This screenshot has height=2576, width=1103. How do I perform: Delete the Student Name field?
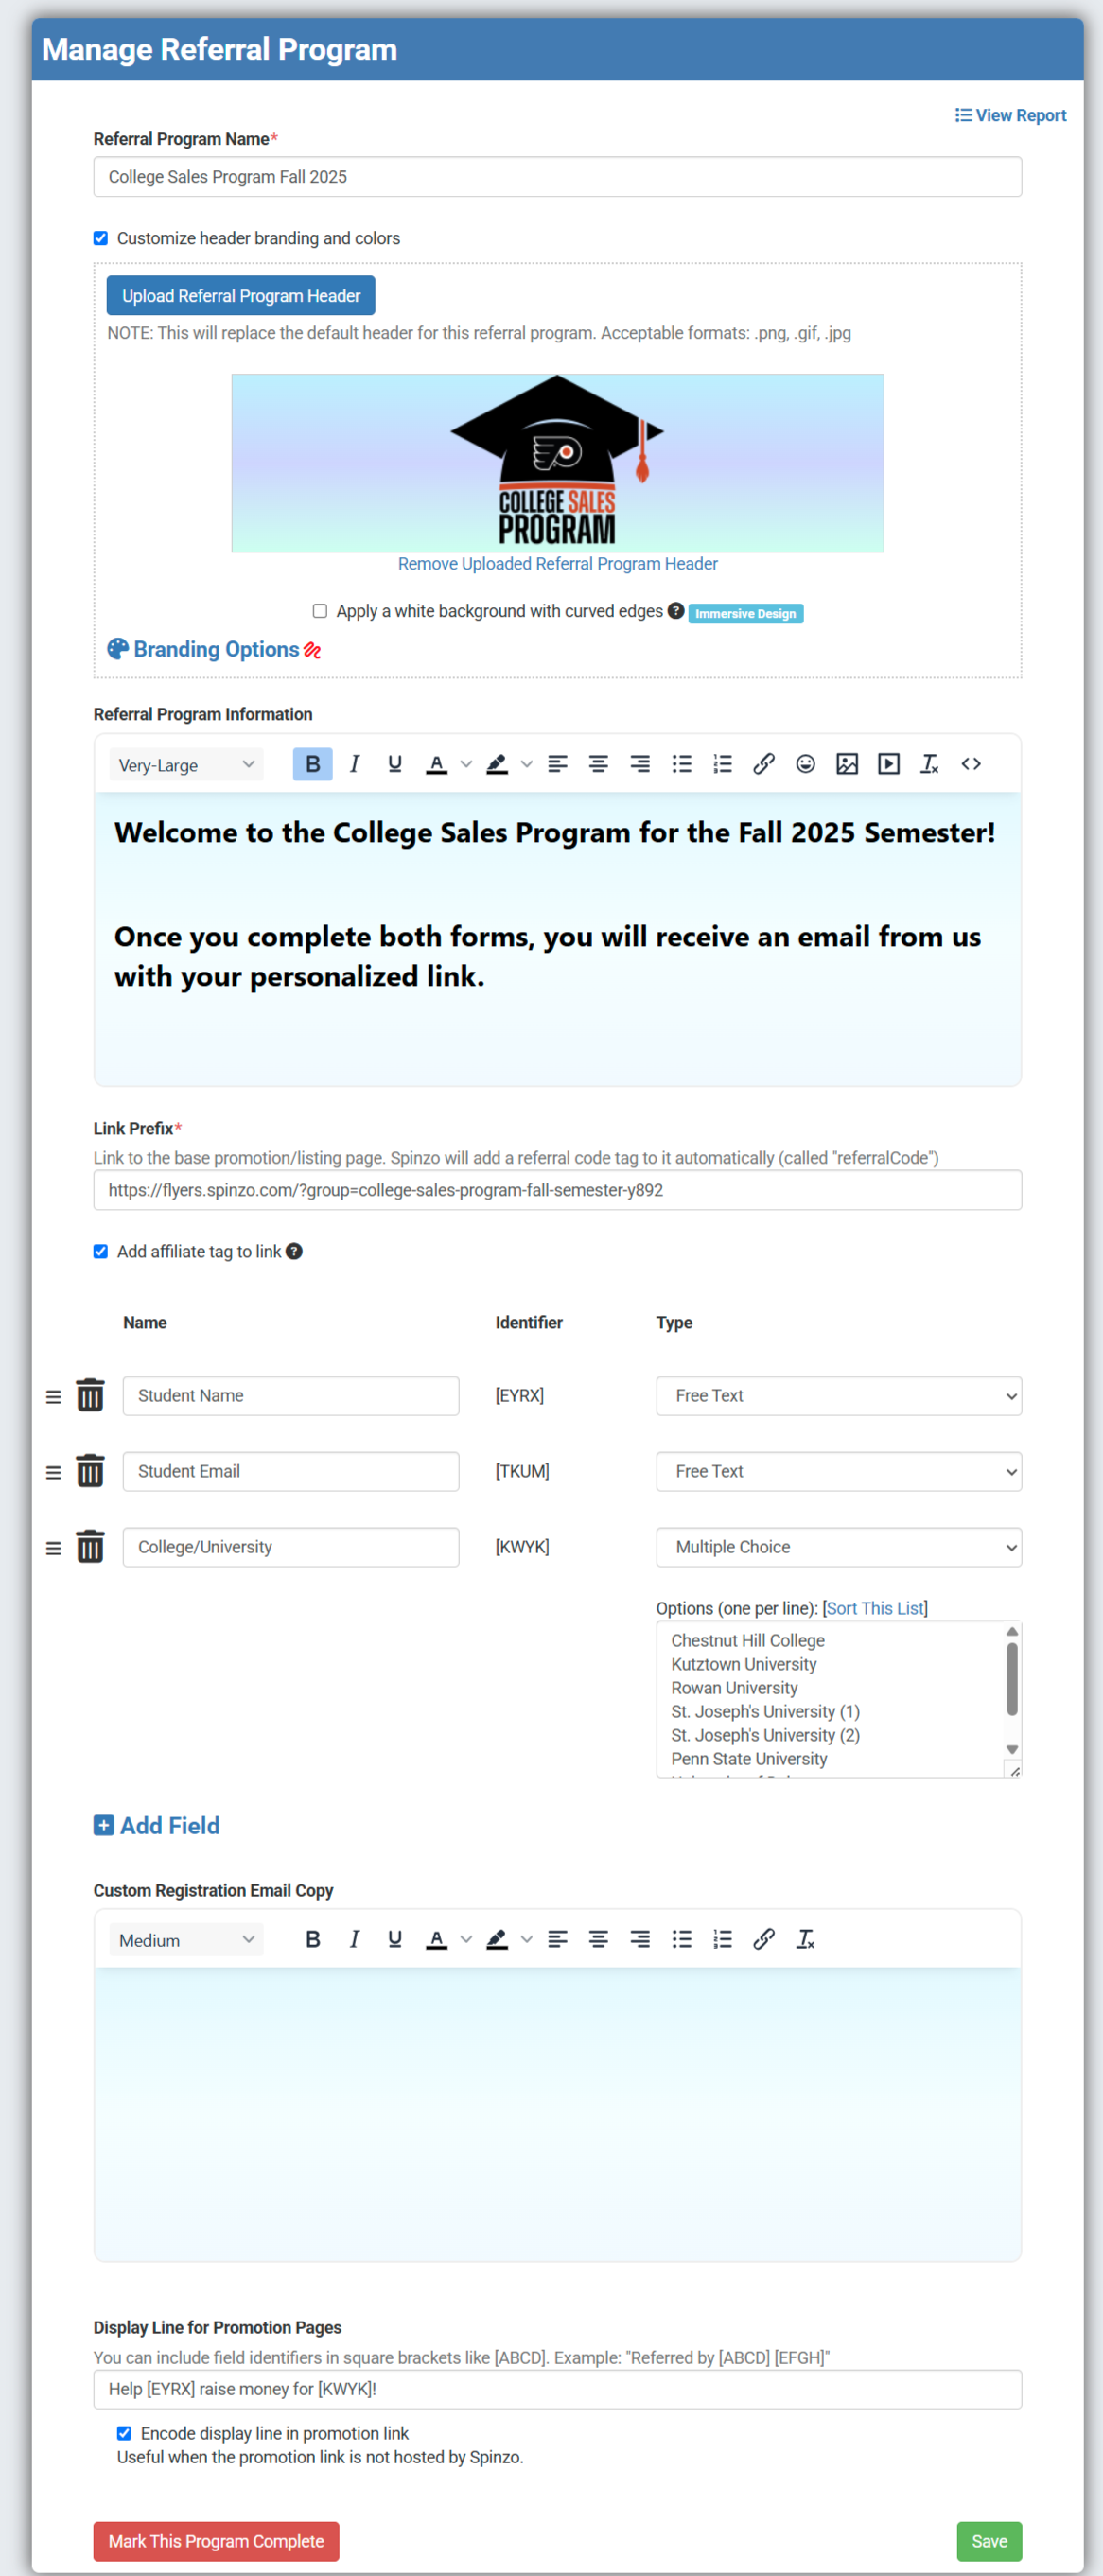[x=90, y=1395]
